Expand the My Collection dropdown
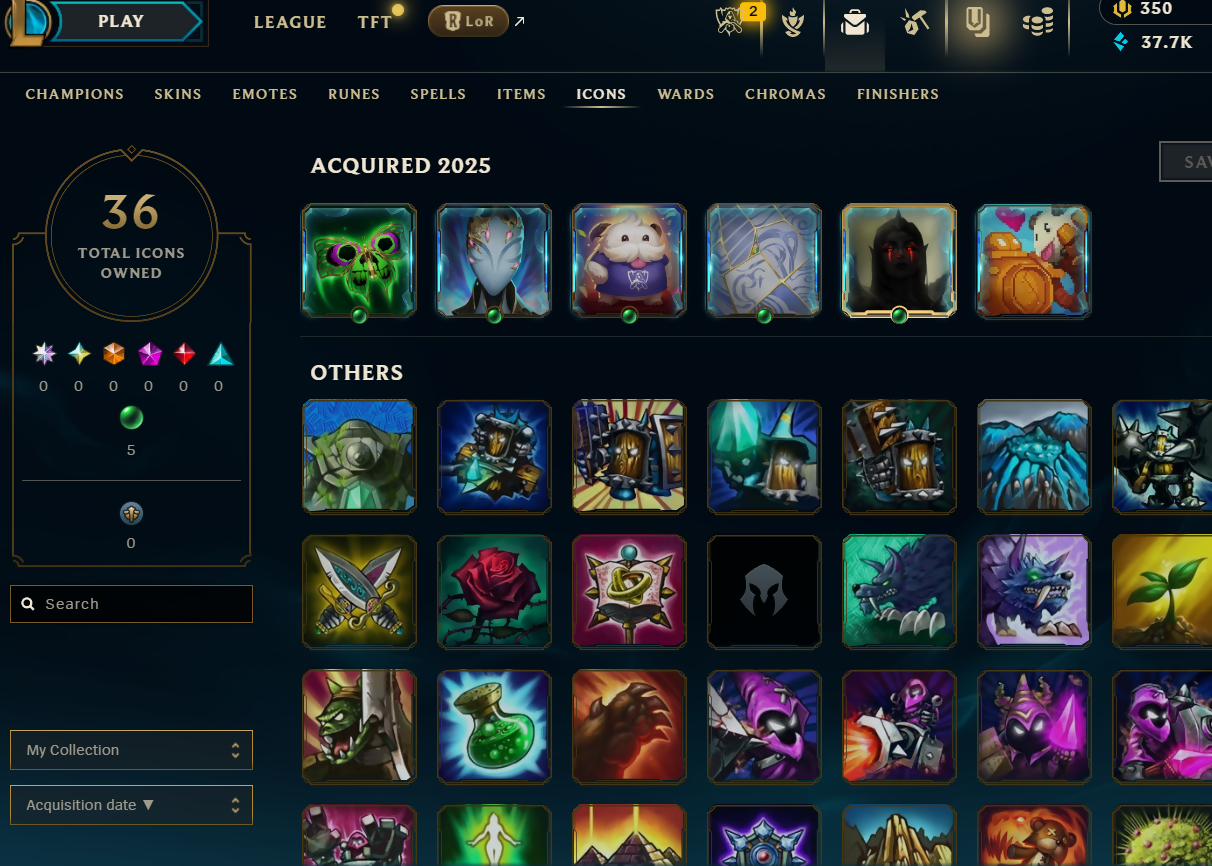The image size is (1212, 866). coord(131,750)
